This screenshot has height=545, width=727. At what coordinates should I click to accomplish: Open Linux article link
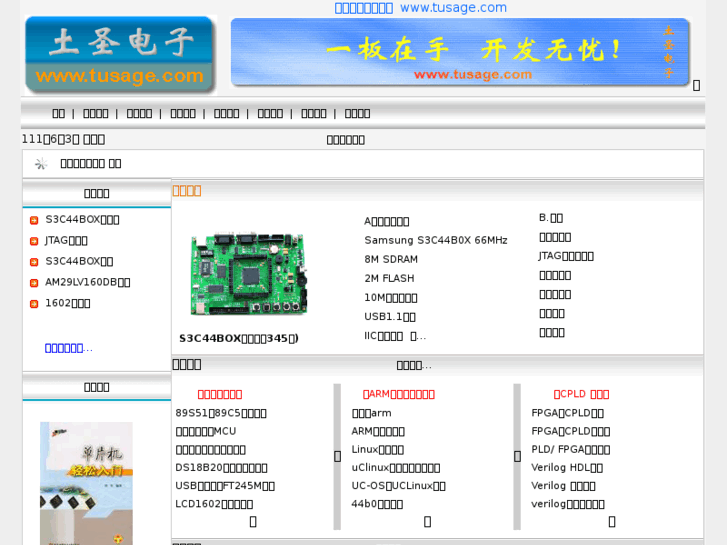point(377,449)
